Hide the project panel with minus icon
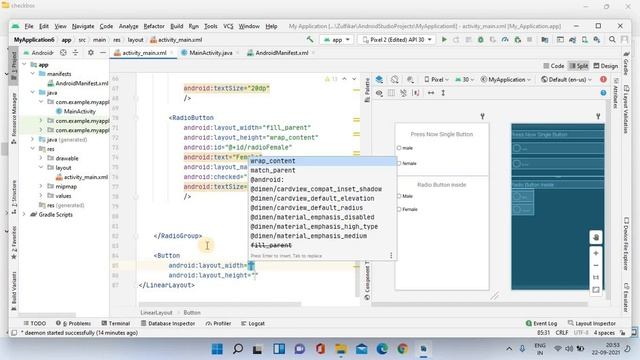Image resolution: width=640 pixels, height=360 pixels. click(x=103, y=53)
